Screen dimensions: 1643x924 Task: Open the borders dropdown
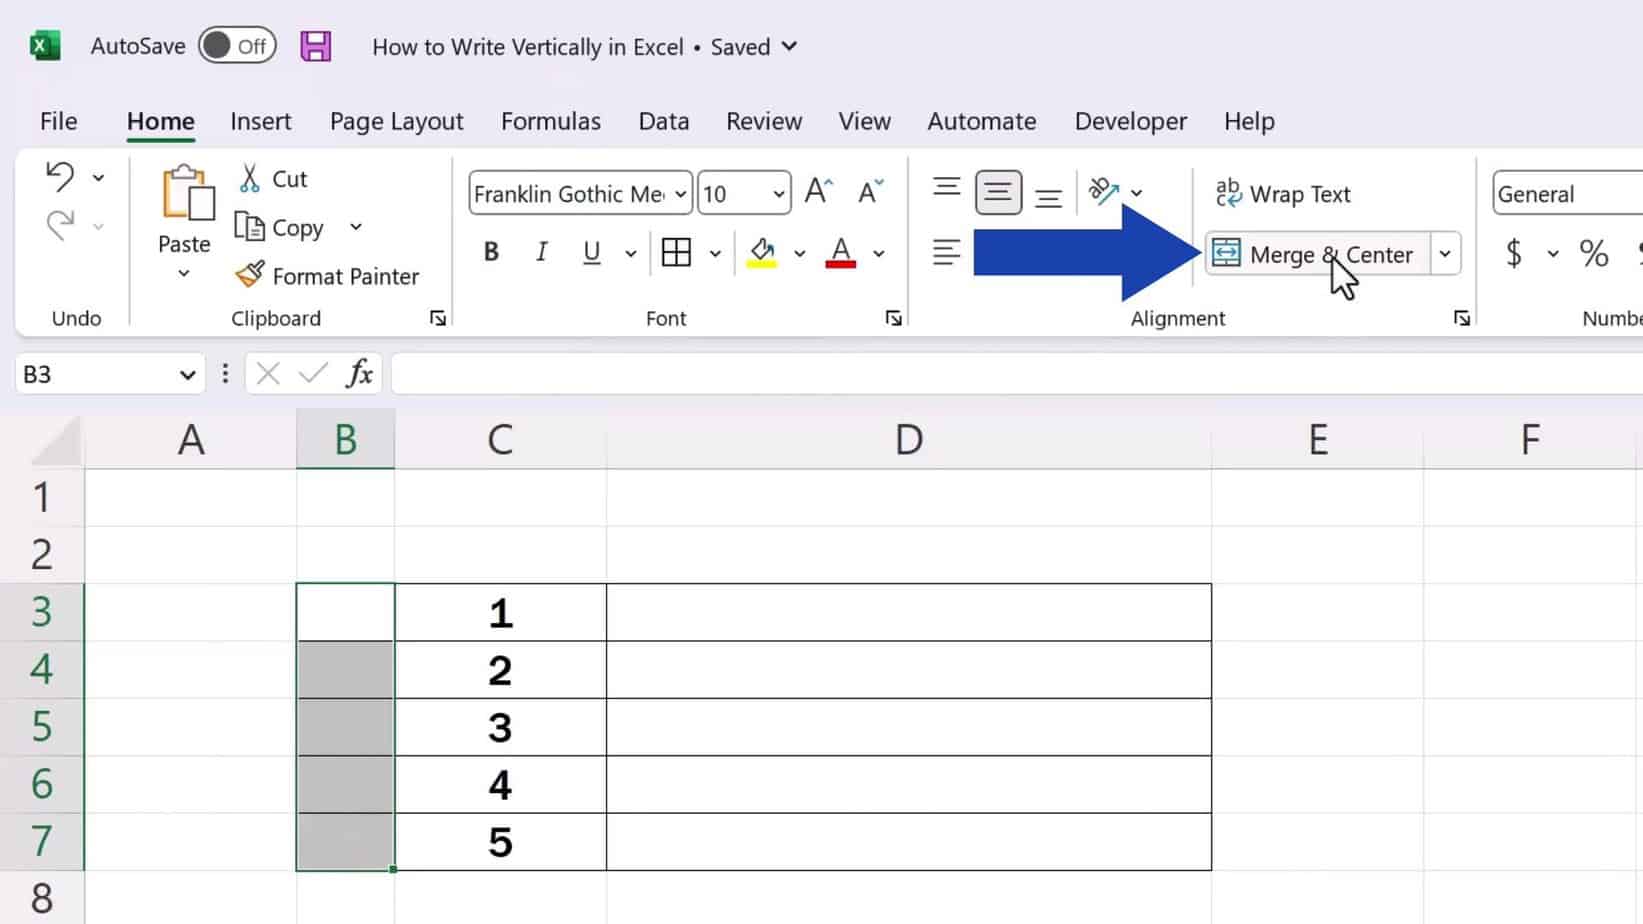pos(714,253)
